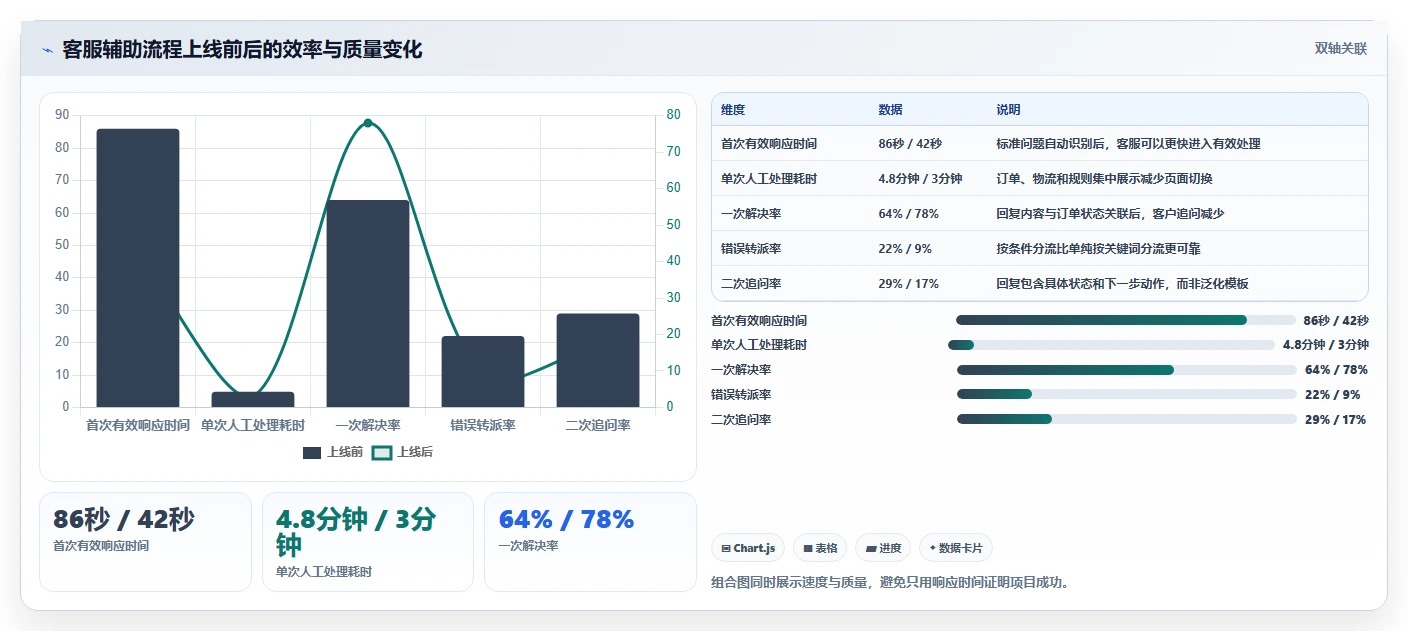Click table cell 错误转派率 in 维度 column
Screen dimensions: 1408x631
[751, 249]
